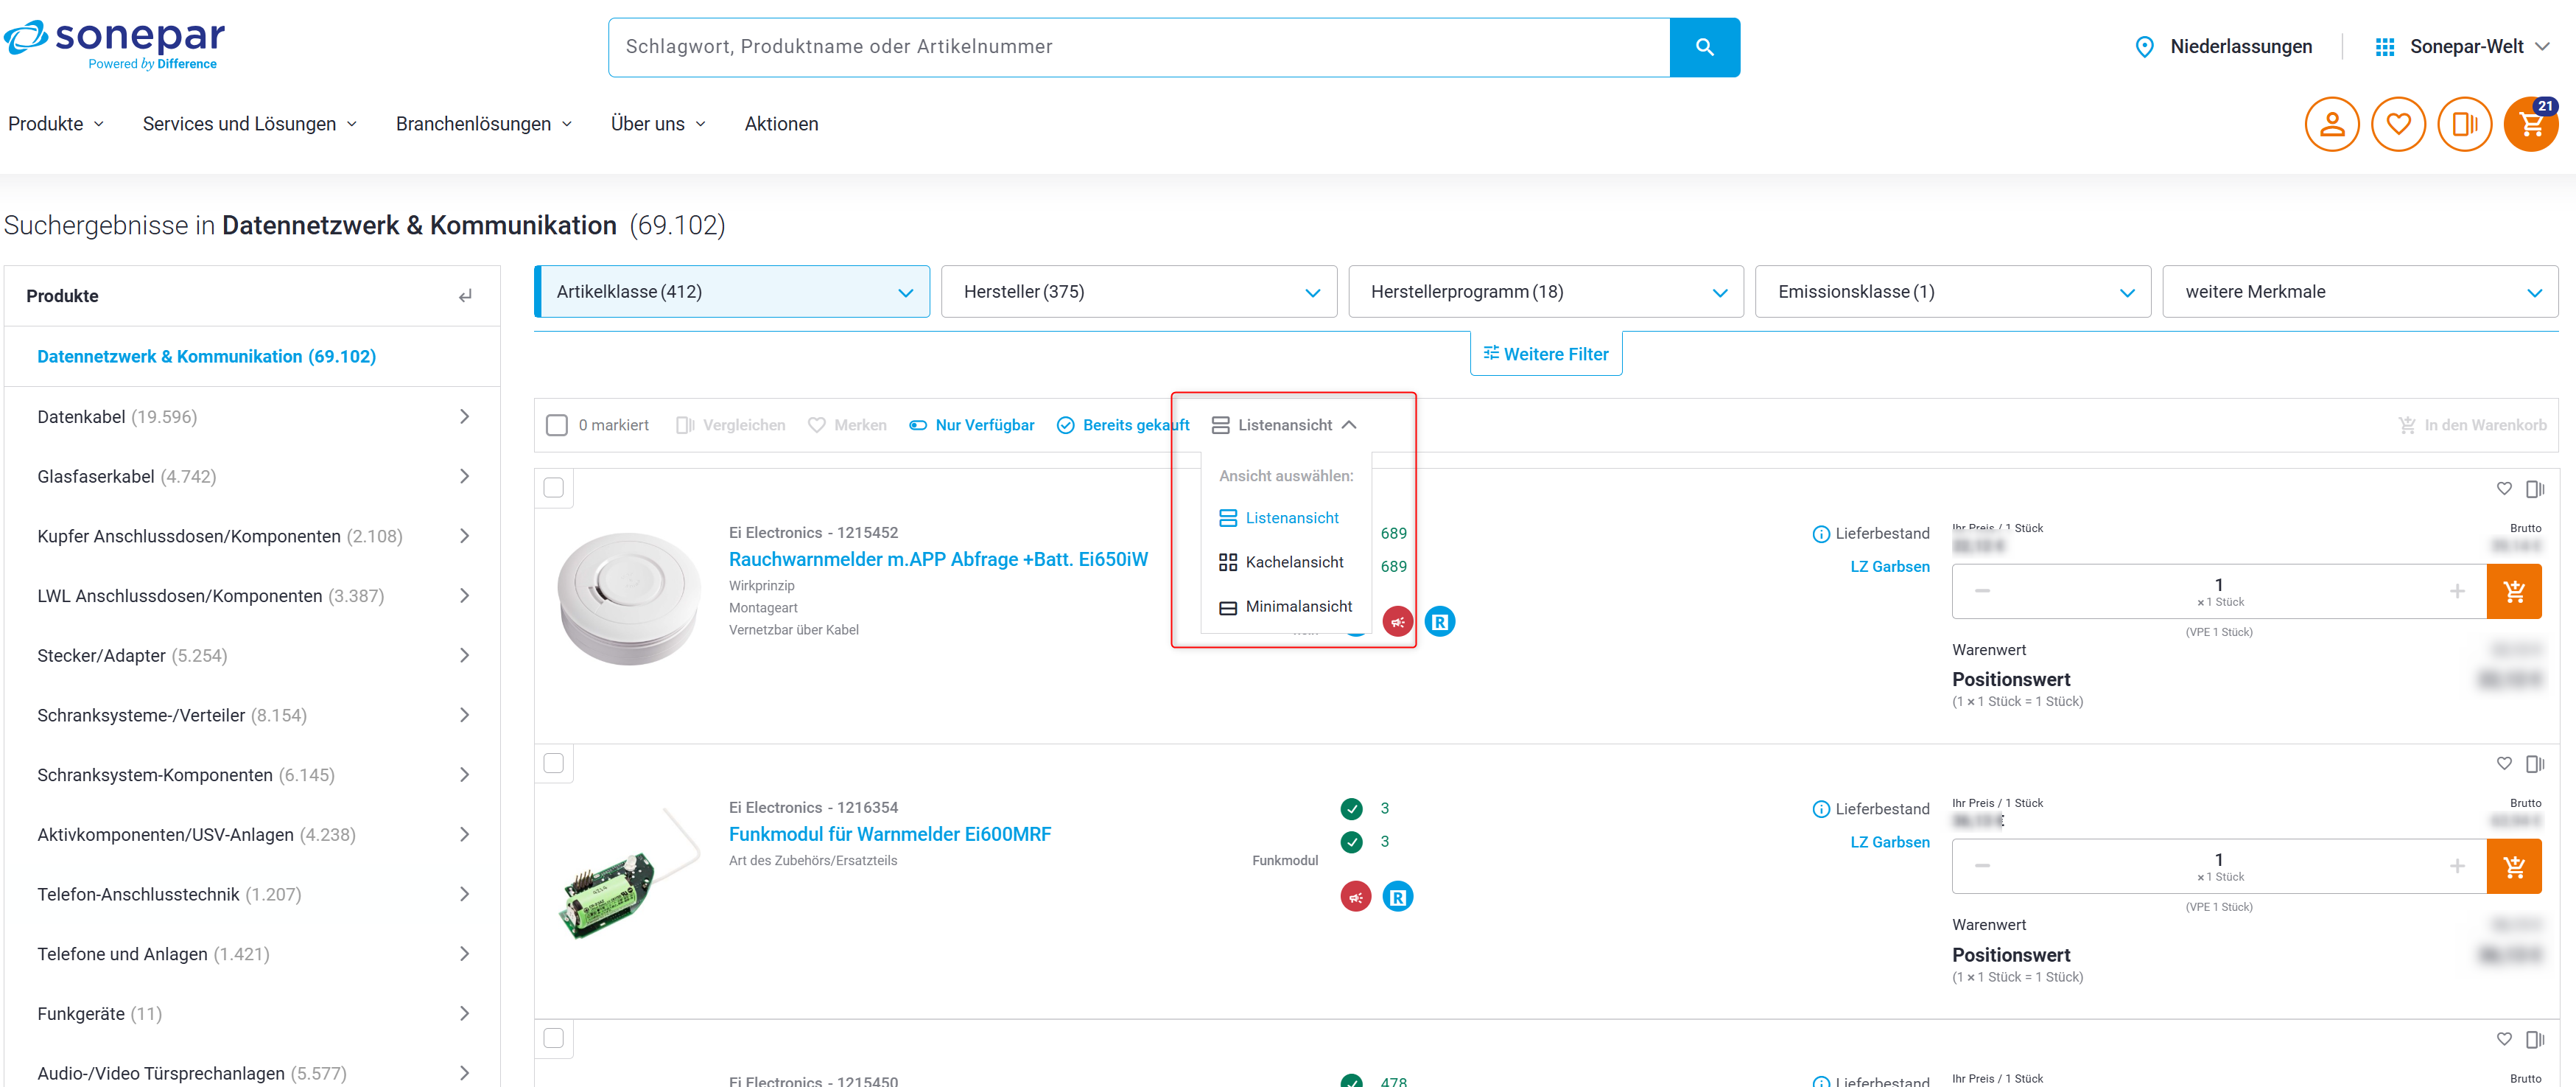
Task: Select Kachelansicht view option
Action: point(1281,563)
